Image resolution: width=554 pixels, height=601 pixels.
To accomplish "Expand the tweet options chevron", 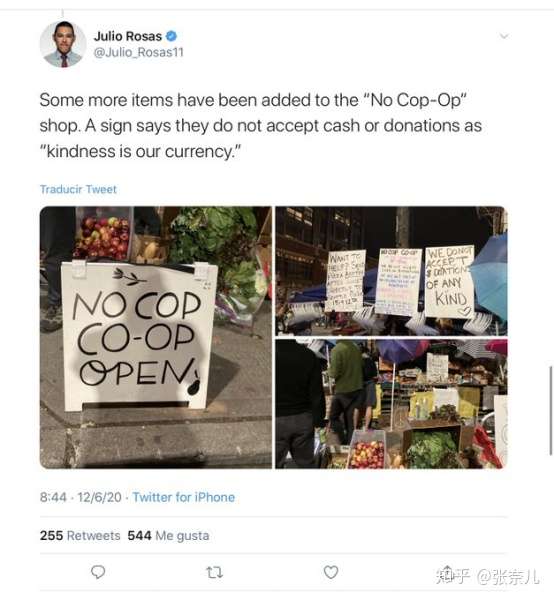I will coord(504,36).
